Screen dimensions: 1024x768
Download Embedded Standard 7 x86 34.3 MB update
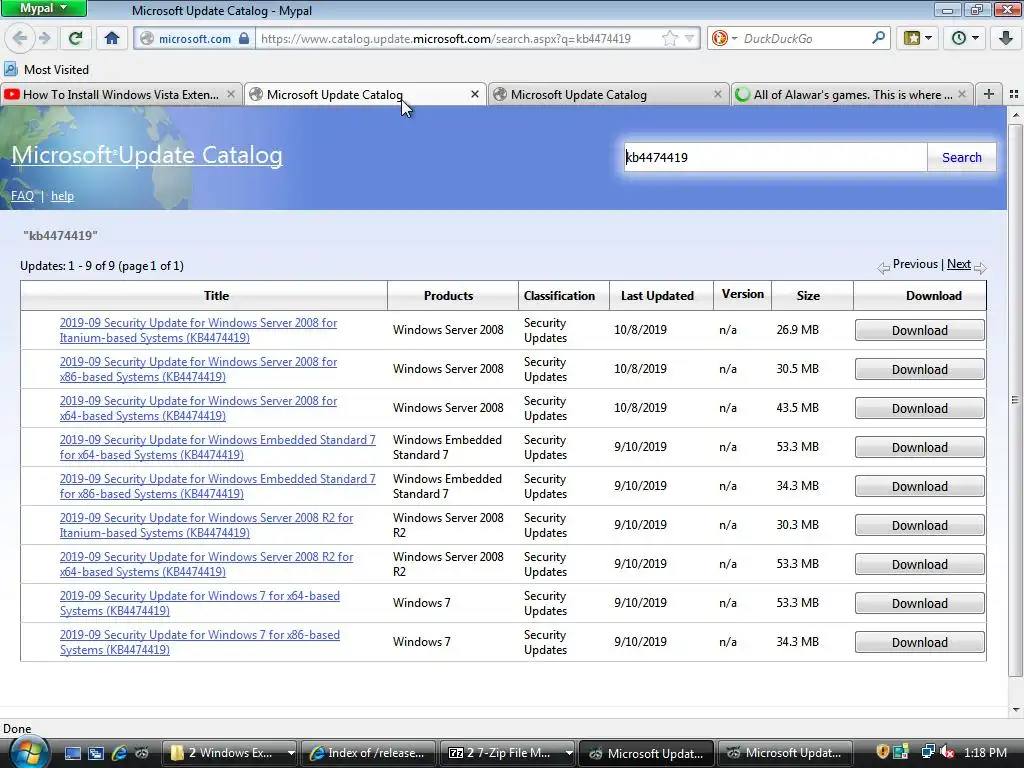click(x=920, y=487)
